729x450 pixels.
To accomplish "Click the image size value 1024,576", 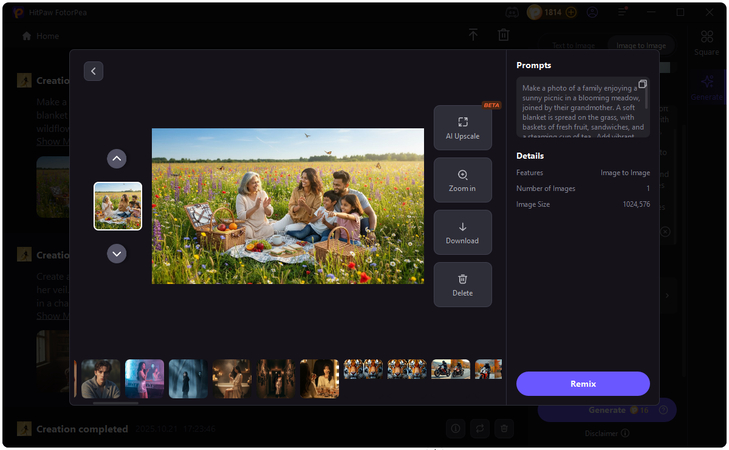I will click(636, 204).
